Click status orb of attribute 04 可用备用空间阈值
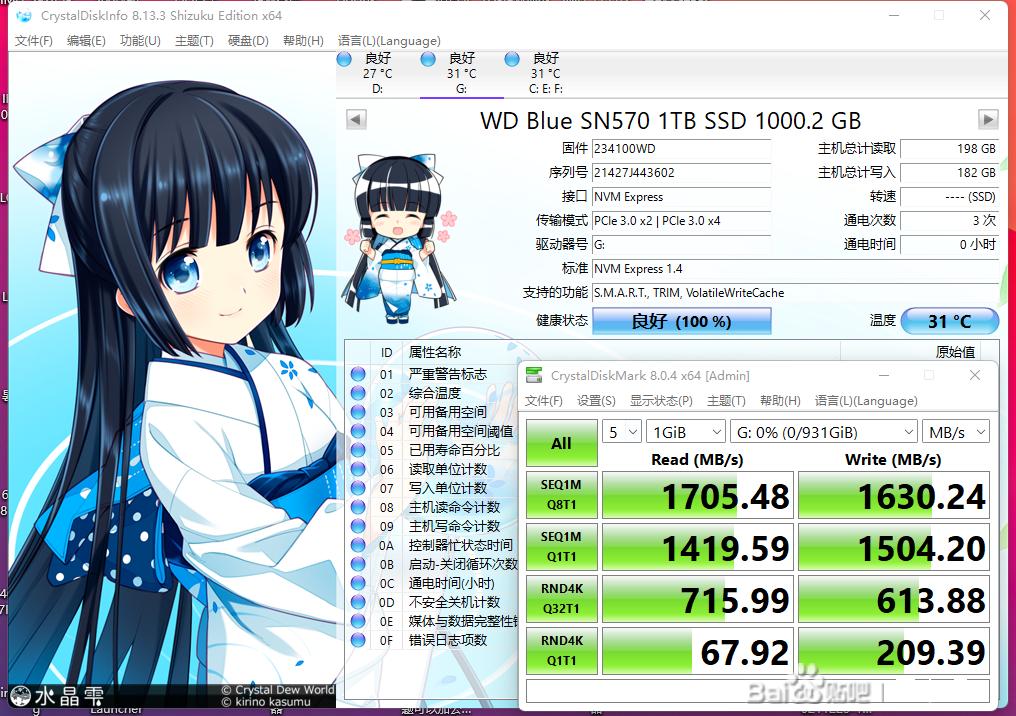This screenshot has width=1016, height=716. 358,431
